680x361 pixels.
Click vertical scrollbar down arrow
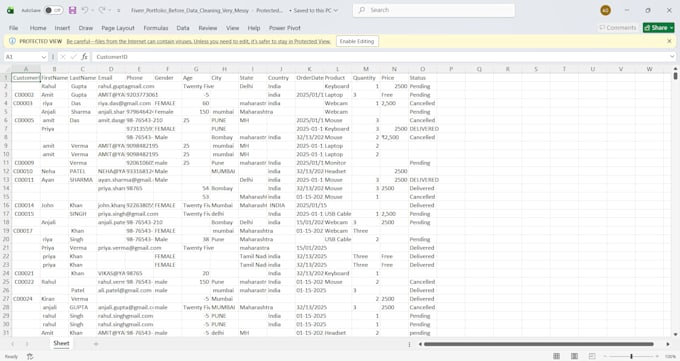click(x=675, y=334)
